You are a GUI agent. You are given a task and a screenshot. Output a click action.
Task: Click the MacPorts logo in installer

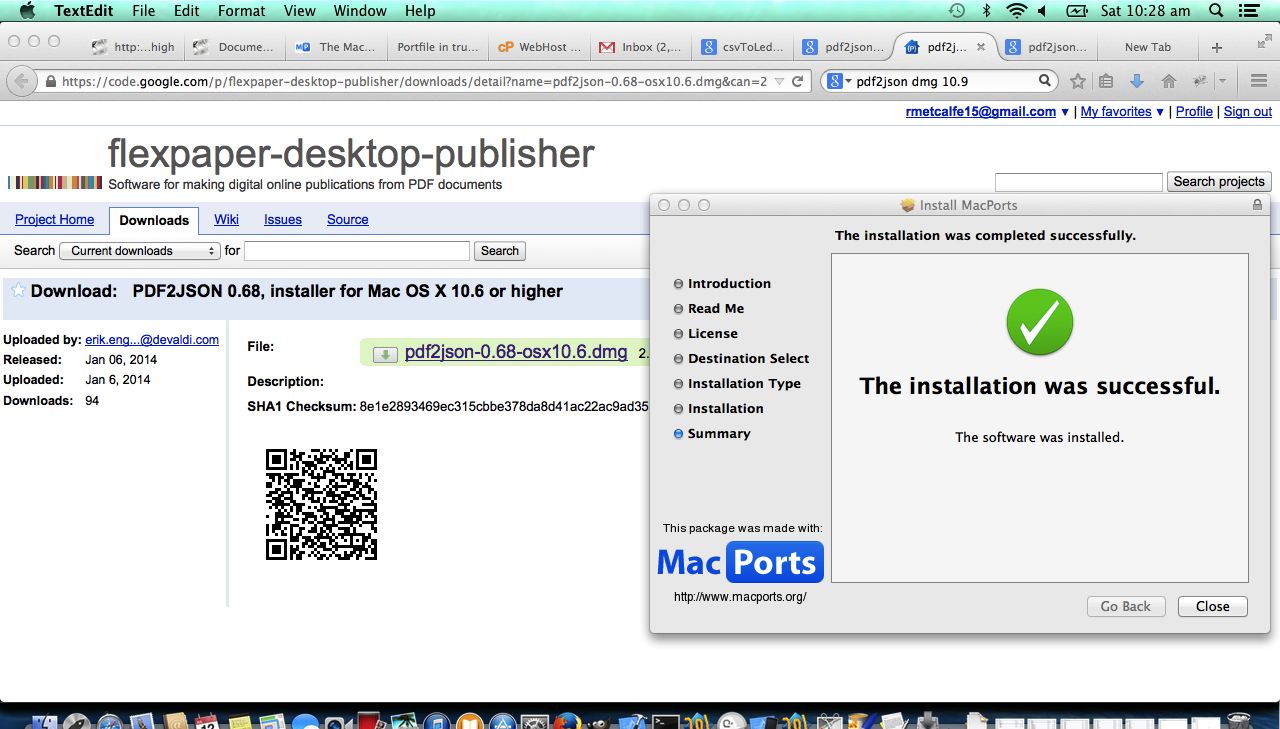740,563
